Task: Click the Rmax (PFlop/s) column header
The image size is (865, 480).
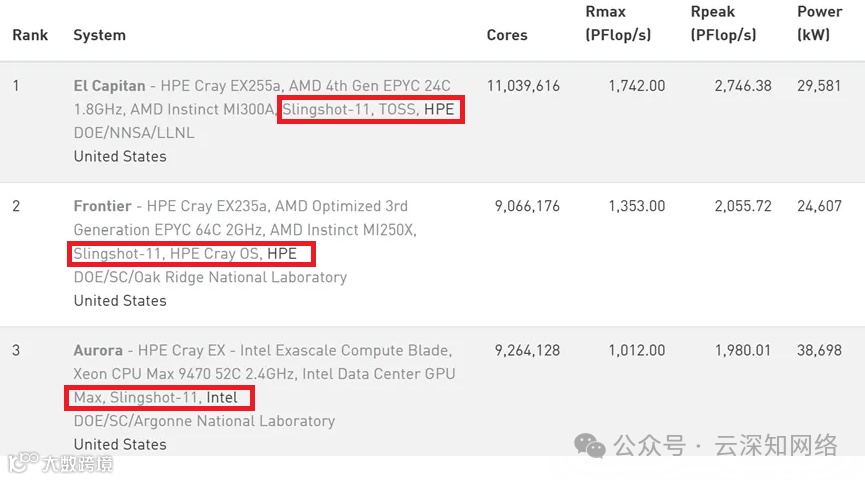Action: [x=618, y=23]
